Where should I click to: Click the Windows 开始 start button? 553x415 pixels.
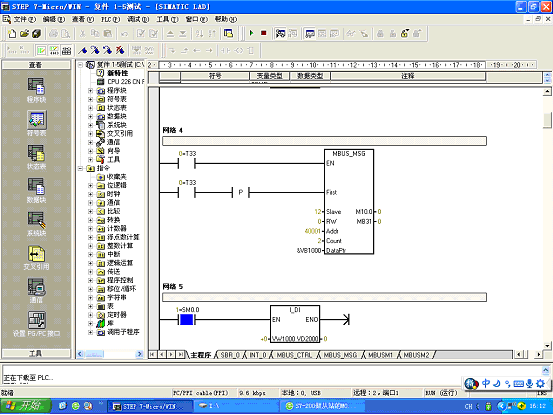click(26, 406)
